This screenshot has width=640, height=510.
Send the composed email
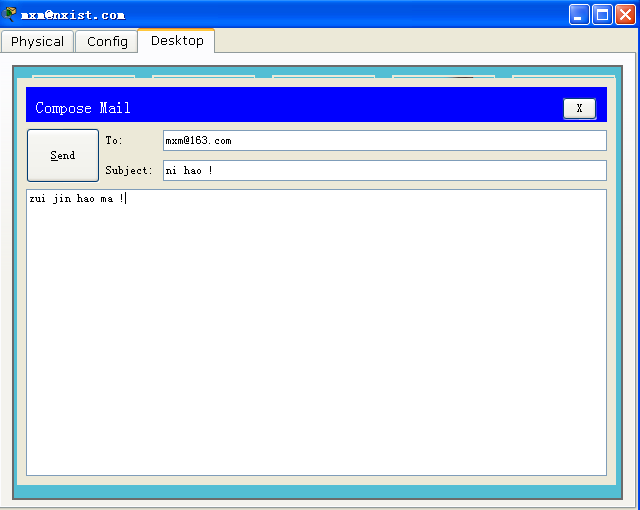[x=63, y=155]
